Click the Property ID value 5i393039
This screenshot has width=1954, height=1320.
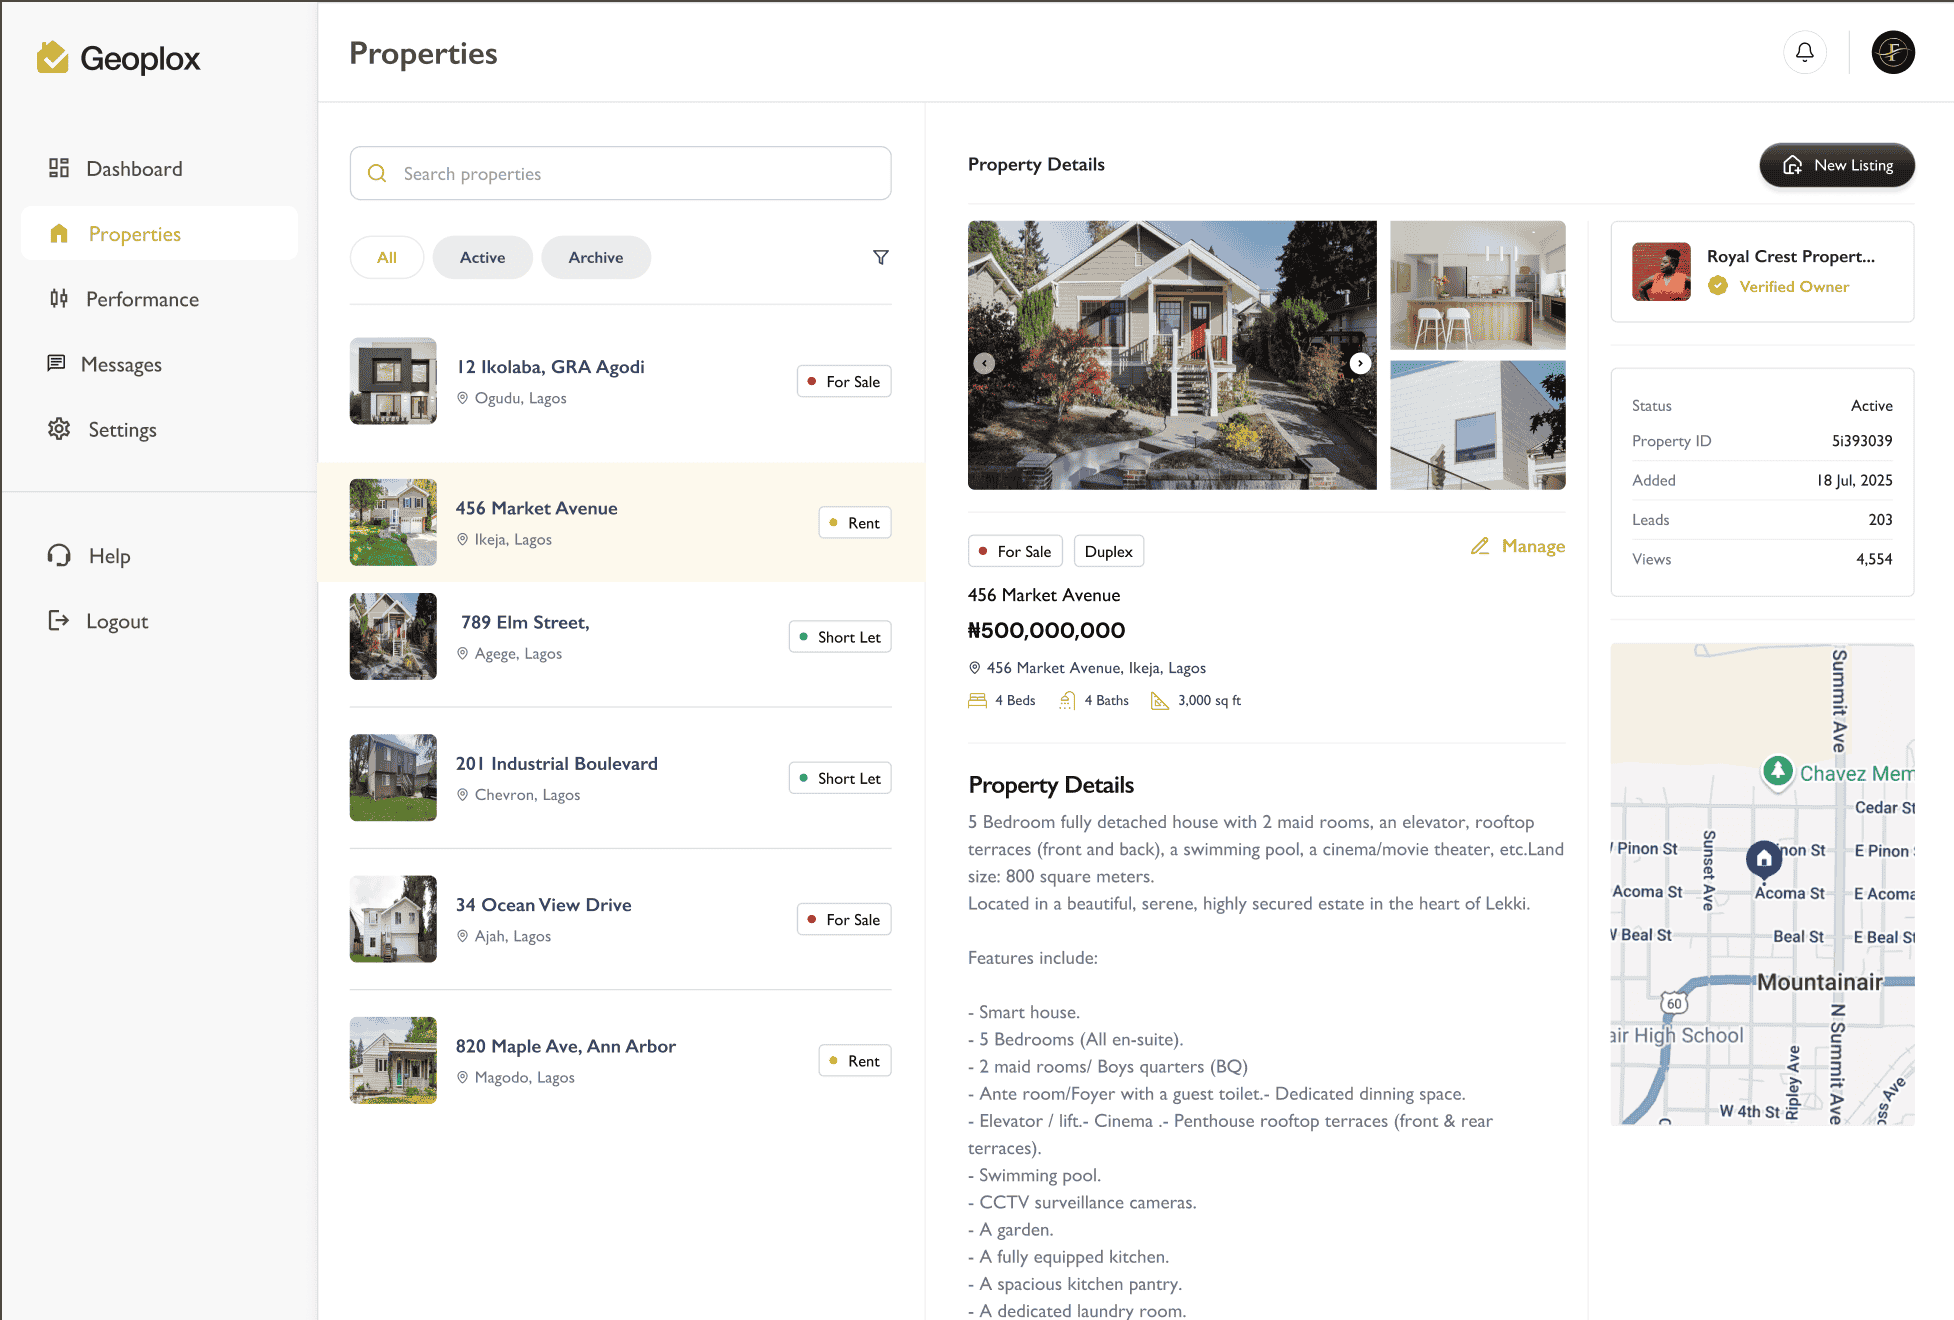(1862, 441)
